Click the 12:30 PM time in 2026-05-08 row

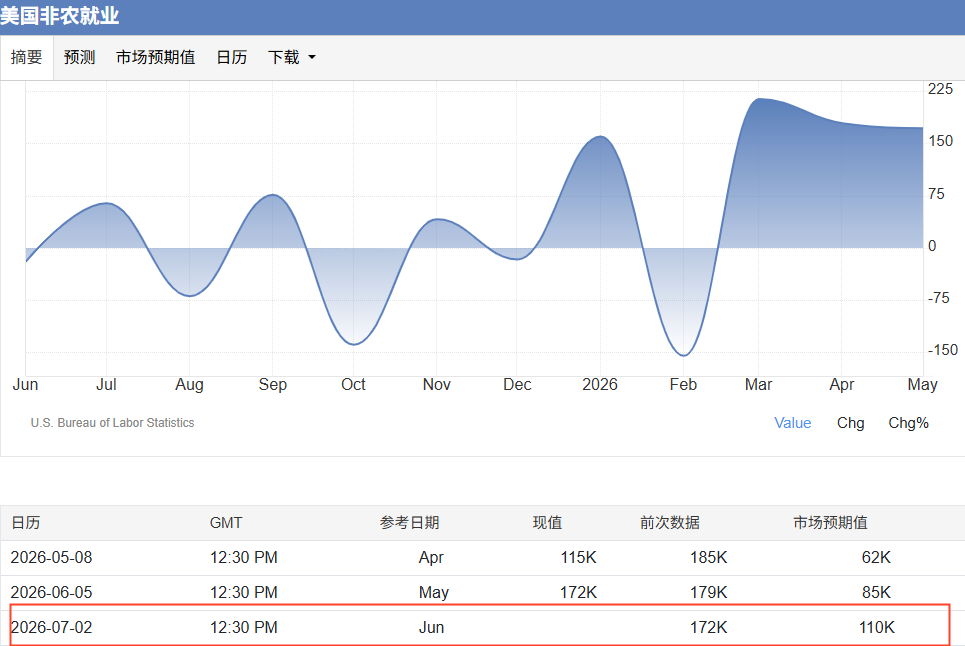pyautogui.click(x=244, y=557)
